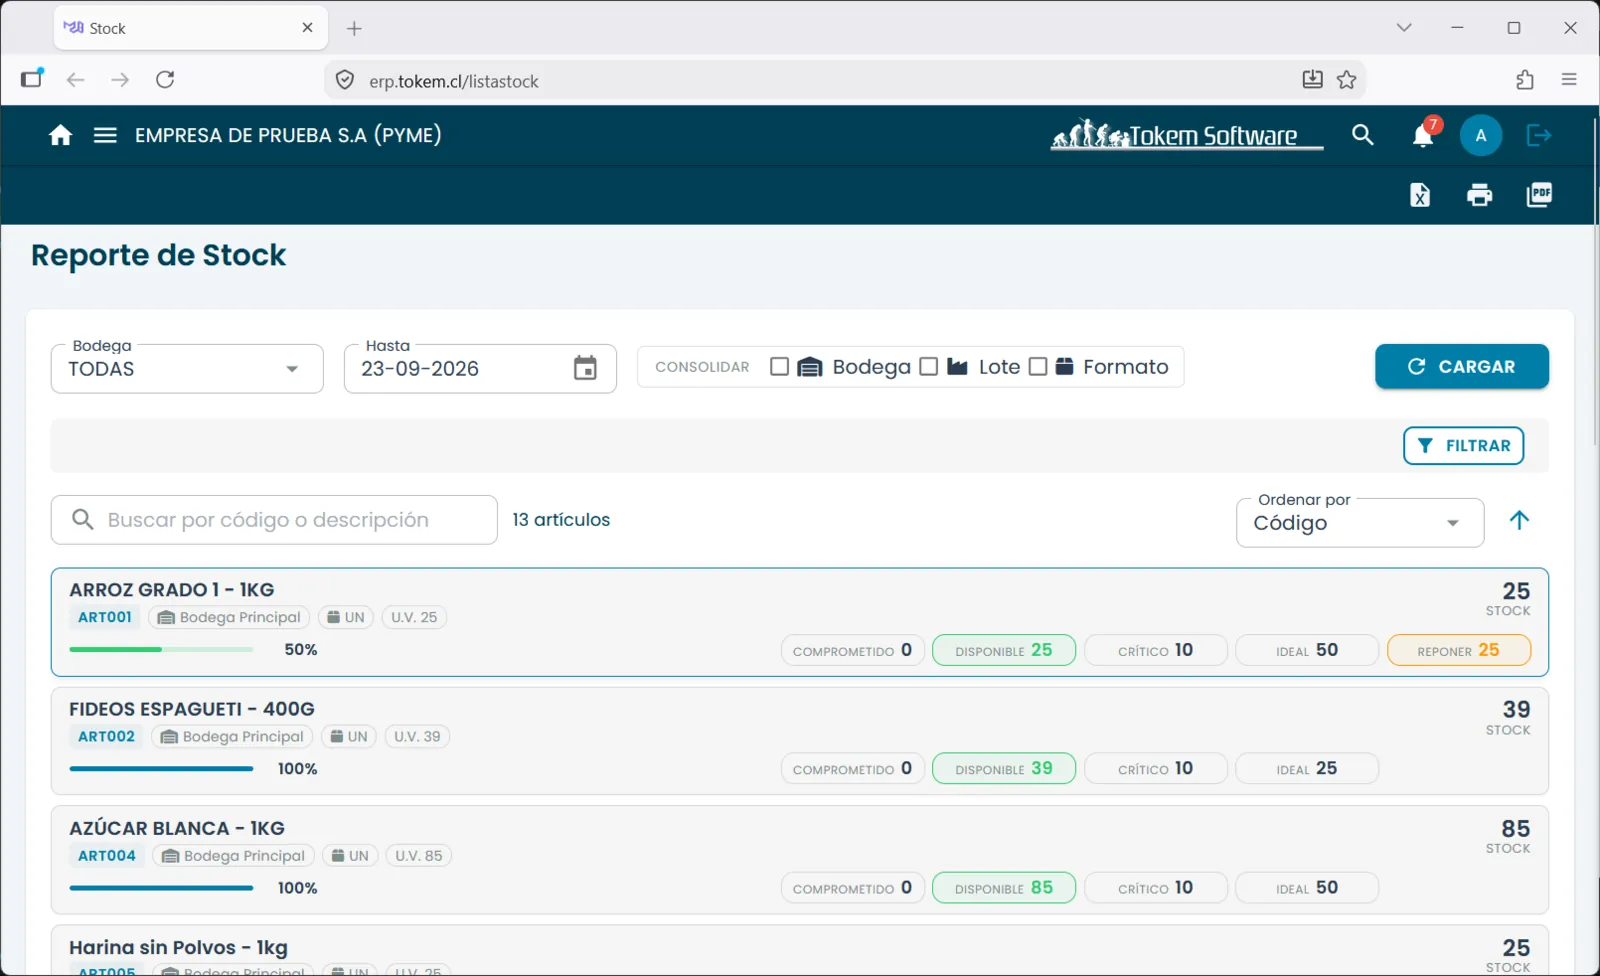
Task: Reload the browser page
Action: tap(165, 80)
